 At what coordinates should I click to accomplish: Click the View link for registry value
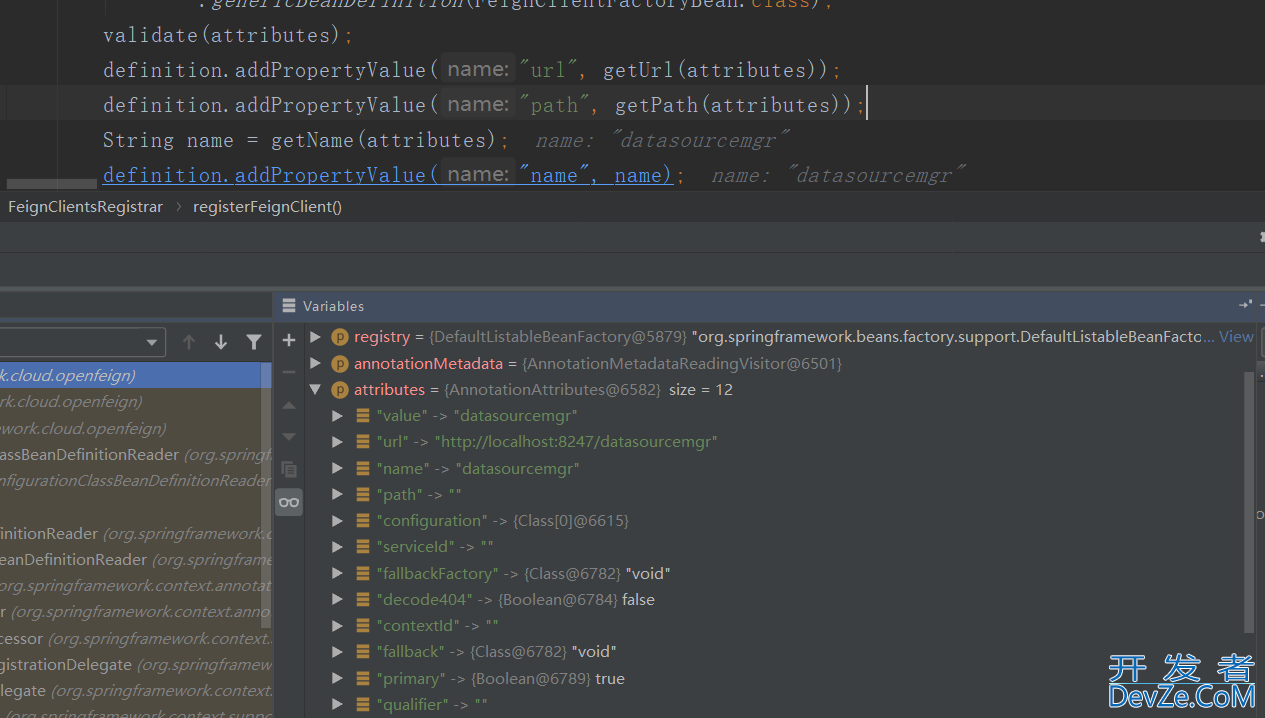pos(1236,337)
